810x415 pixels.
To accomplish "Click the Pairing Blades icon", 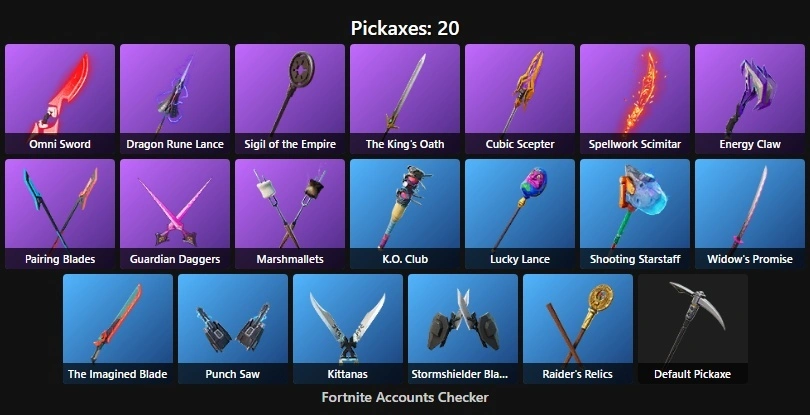I will click(x=60, y=214).
